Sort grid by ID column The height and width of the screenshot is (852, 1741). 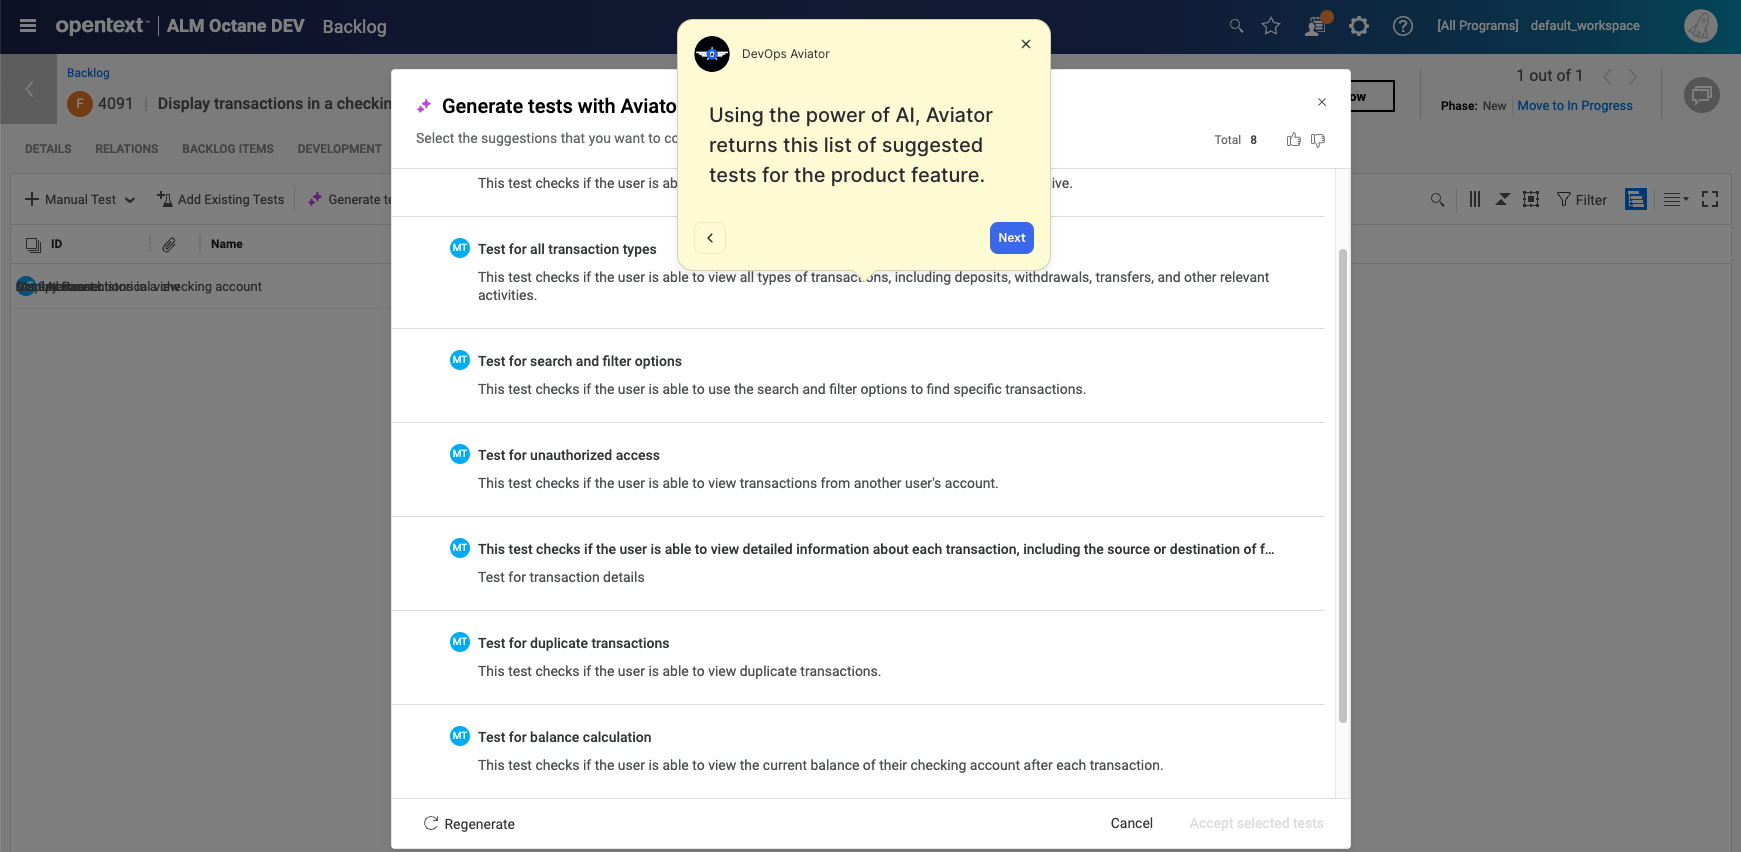pos(57,244)
